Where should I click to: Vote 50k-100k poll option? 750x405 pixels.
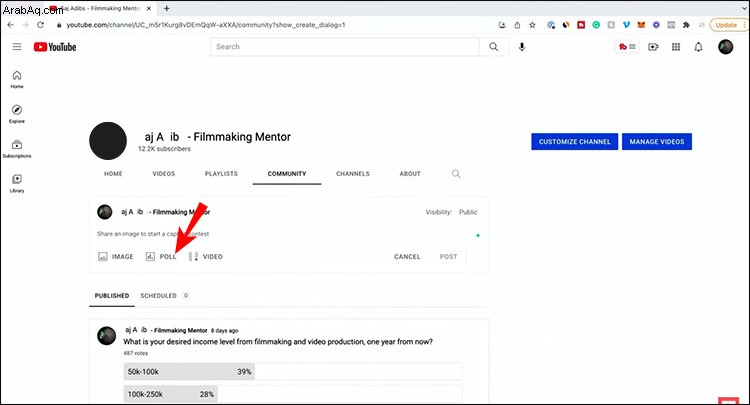pyautogui.click(x=293, y=372)
